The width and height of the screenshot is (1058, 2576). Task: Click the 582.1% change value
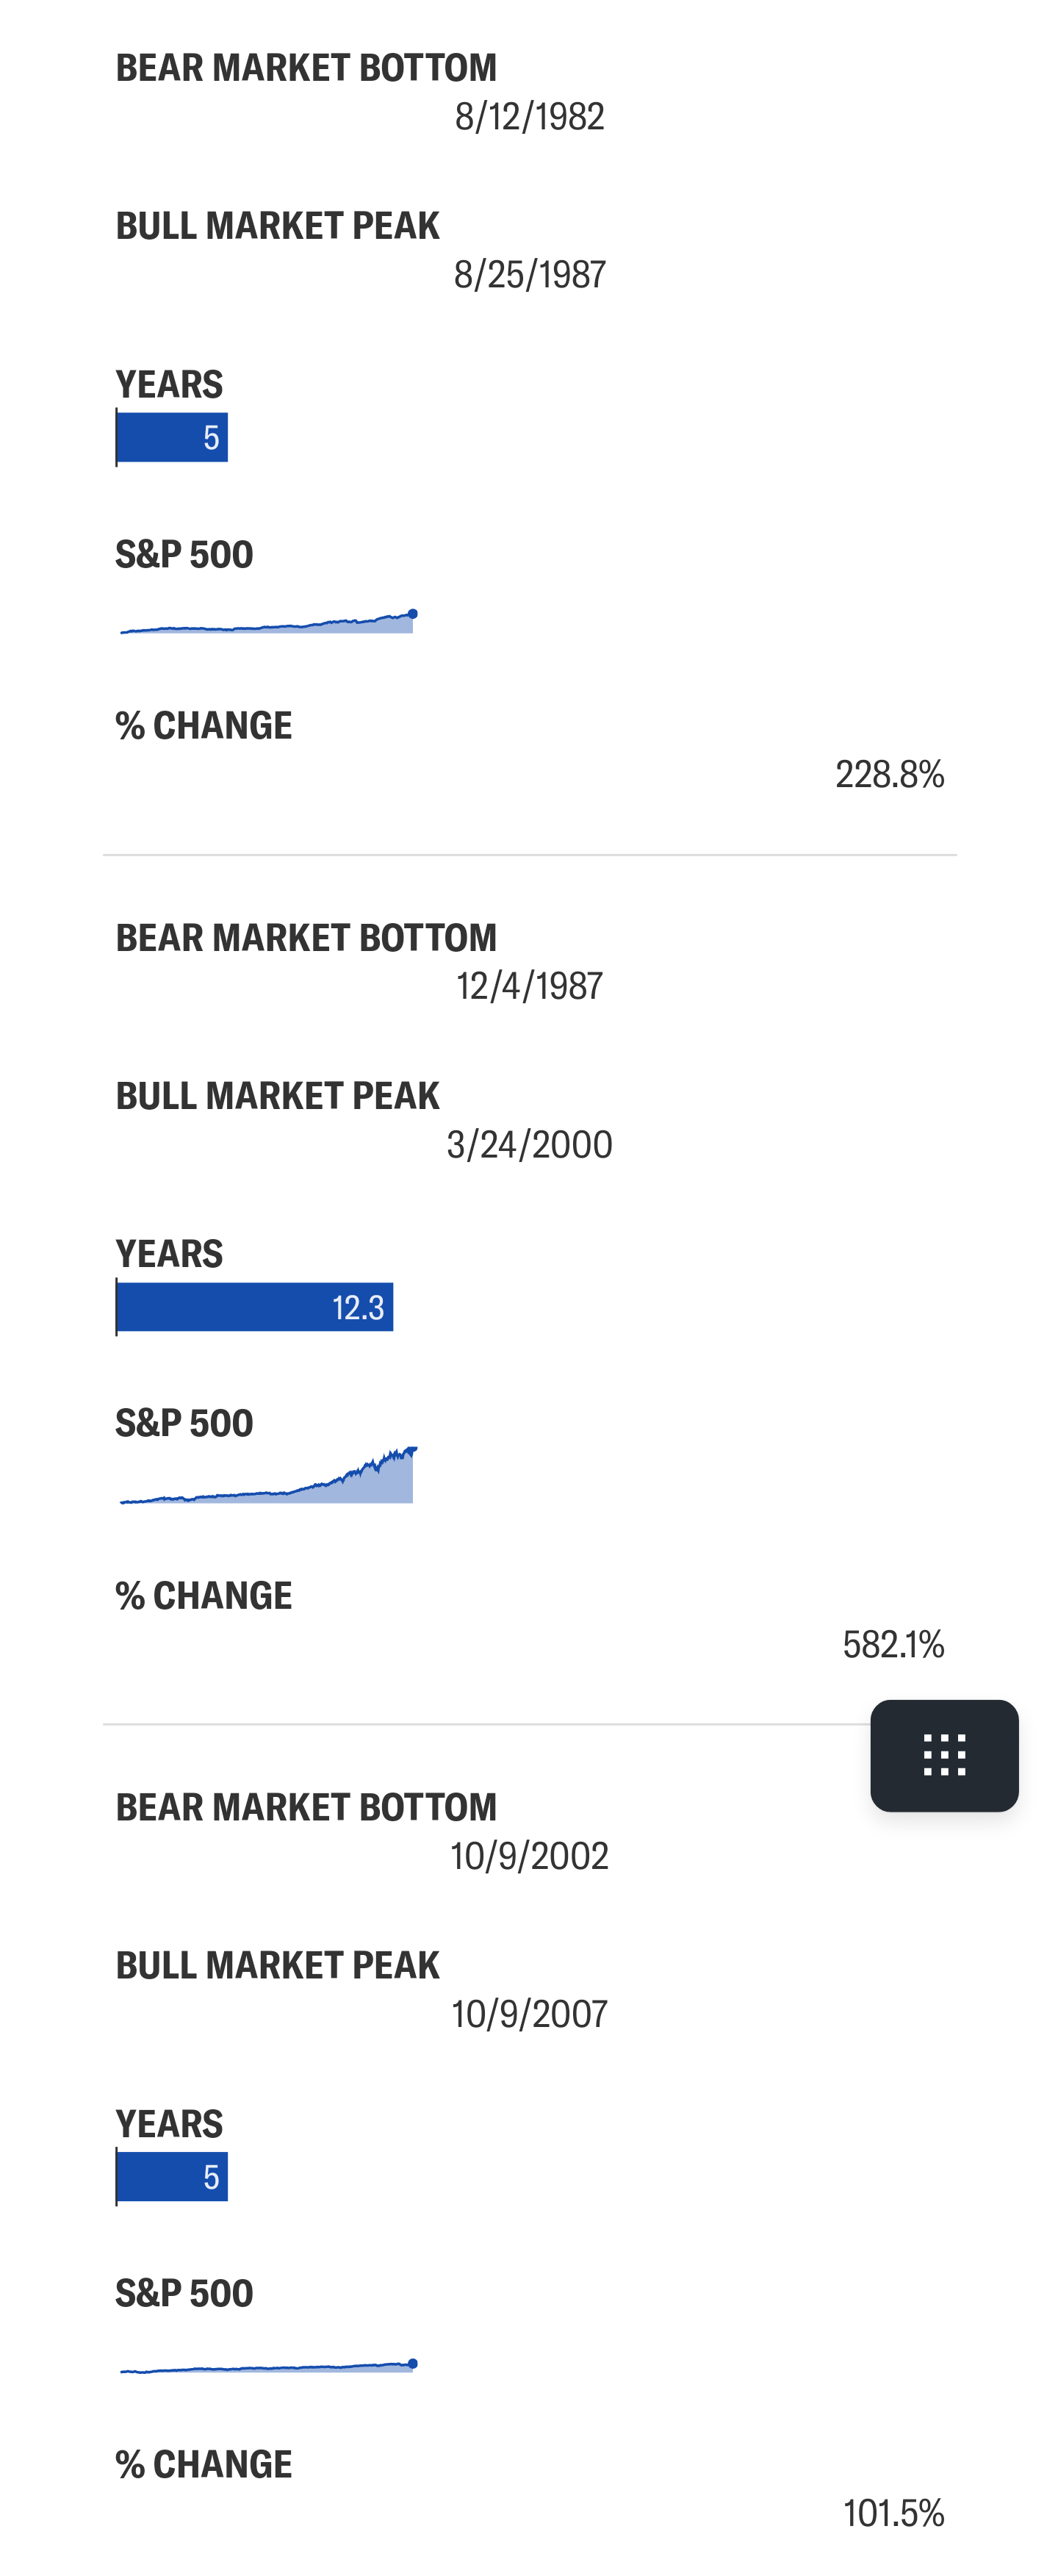(x=893, y=1644)
